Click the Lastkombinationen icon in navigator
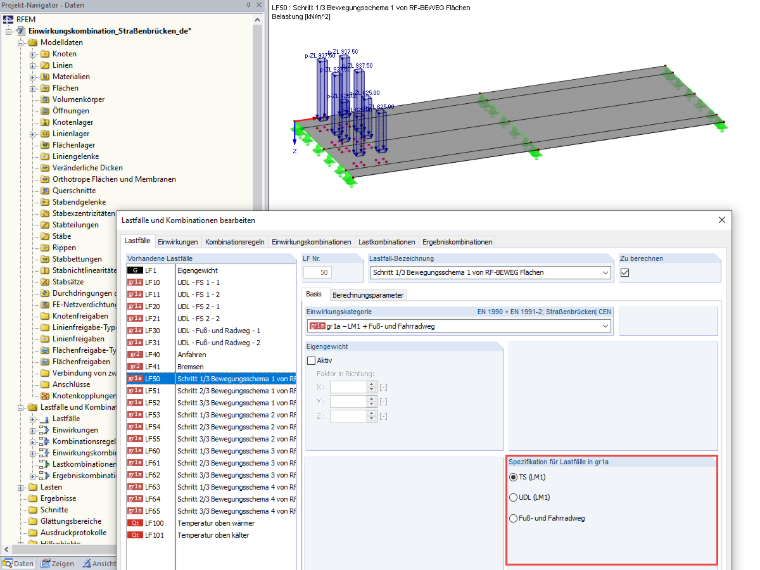This screenshot has width=760, height=570. click(44, 464)
